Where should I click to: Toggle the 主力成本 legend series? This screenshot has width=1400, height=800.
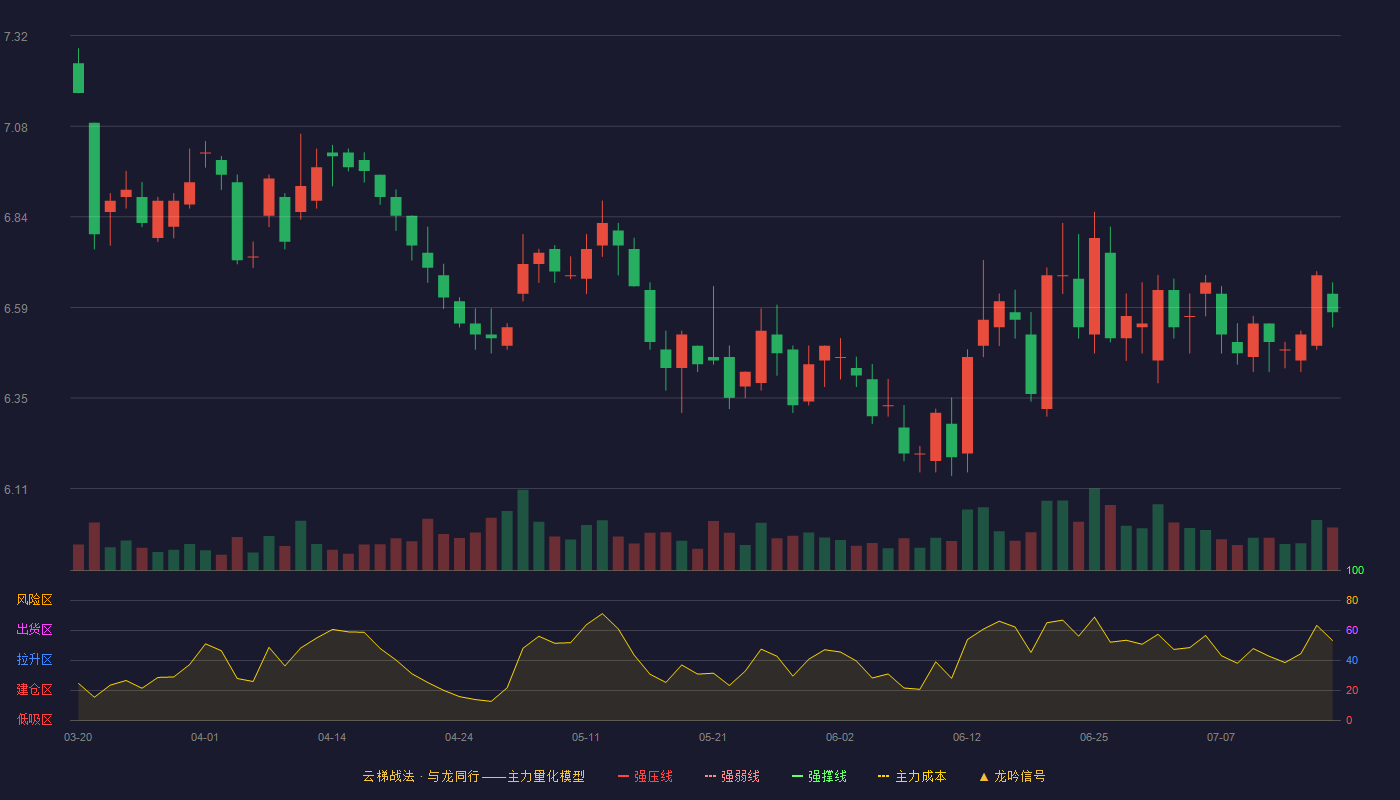pyautogui.click(x=912, y=776)
